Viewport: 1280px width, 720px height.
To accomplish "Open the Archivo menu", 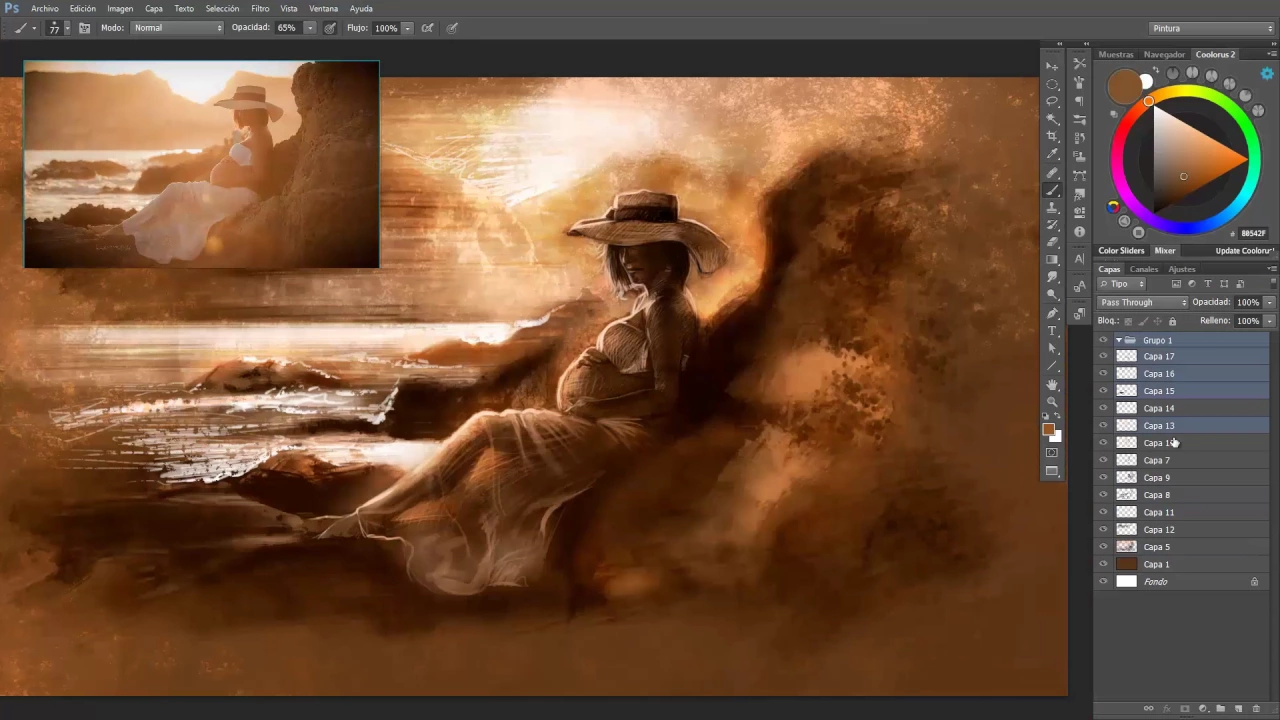I will pyautogui.click(x=44, y=8).
